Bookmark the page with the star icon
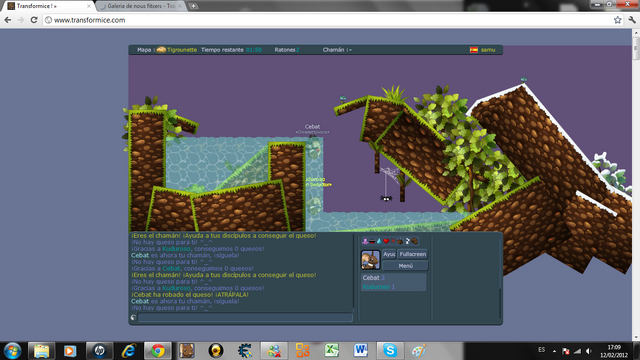The height and width of the screenshot is (360, 640). (x=618, y=20)
